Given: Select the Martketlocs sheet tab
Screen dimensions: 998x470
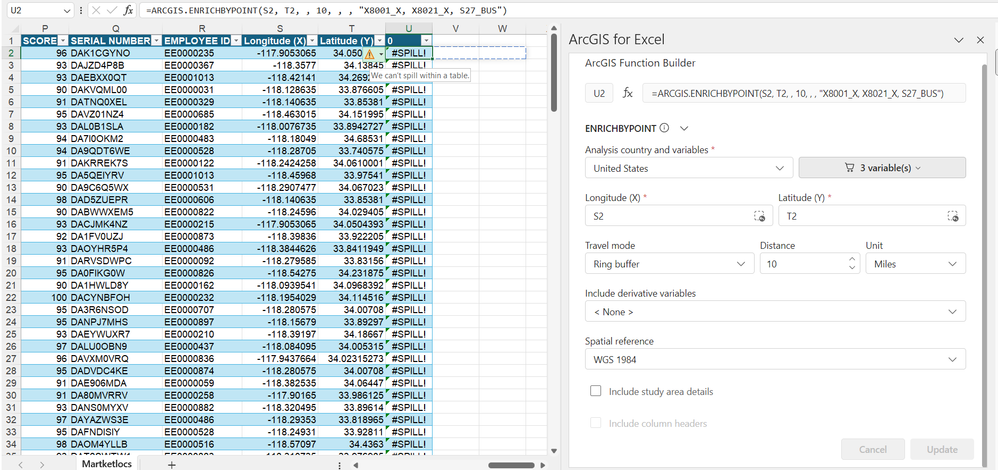Looking at the screenshot, I should pyautogui.click(x=106, y=464).
